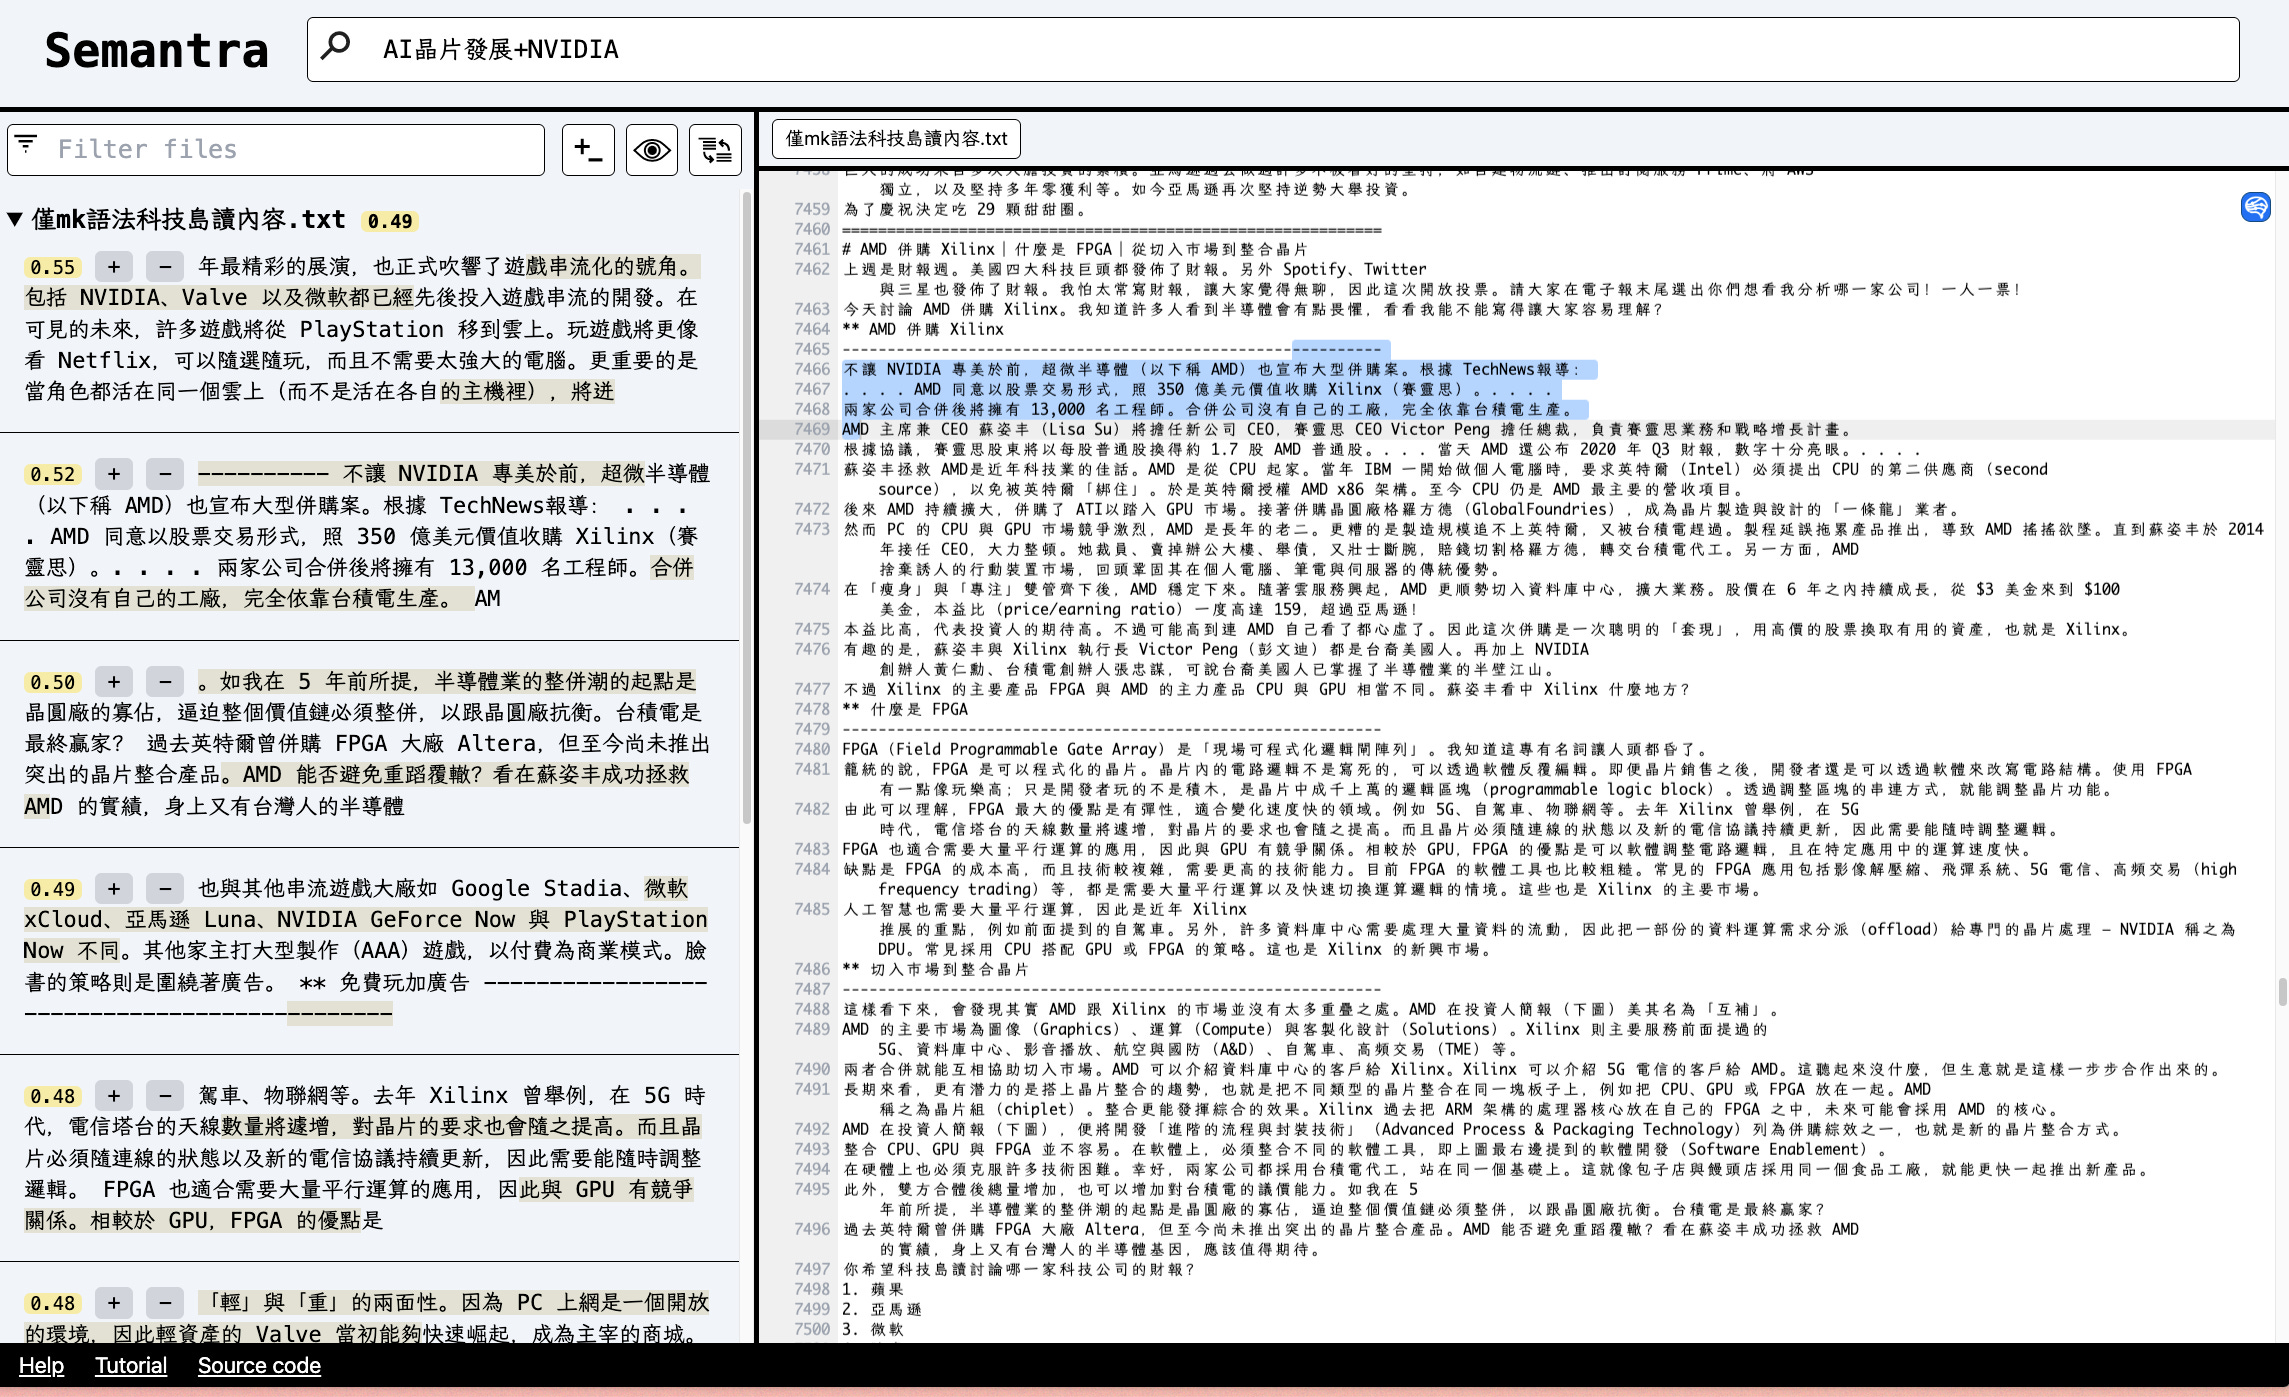
Task: Click minus on the 輕與重 0.48 result
Action: point(165,1303)
